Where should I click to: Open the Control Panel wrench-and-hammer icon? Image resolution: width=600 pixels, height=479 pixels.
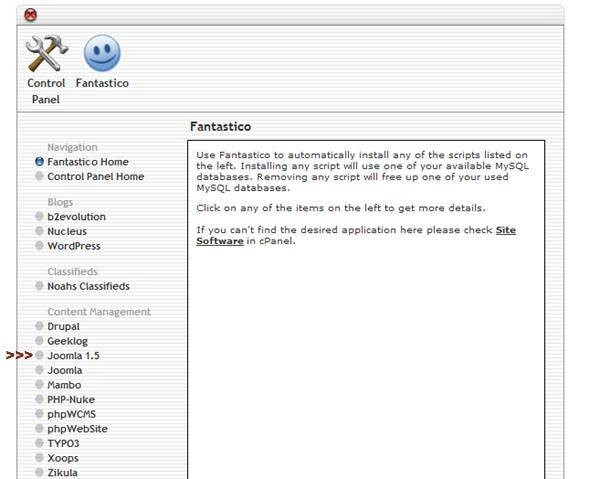click(46, 53)
